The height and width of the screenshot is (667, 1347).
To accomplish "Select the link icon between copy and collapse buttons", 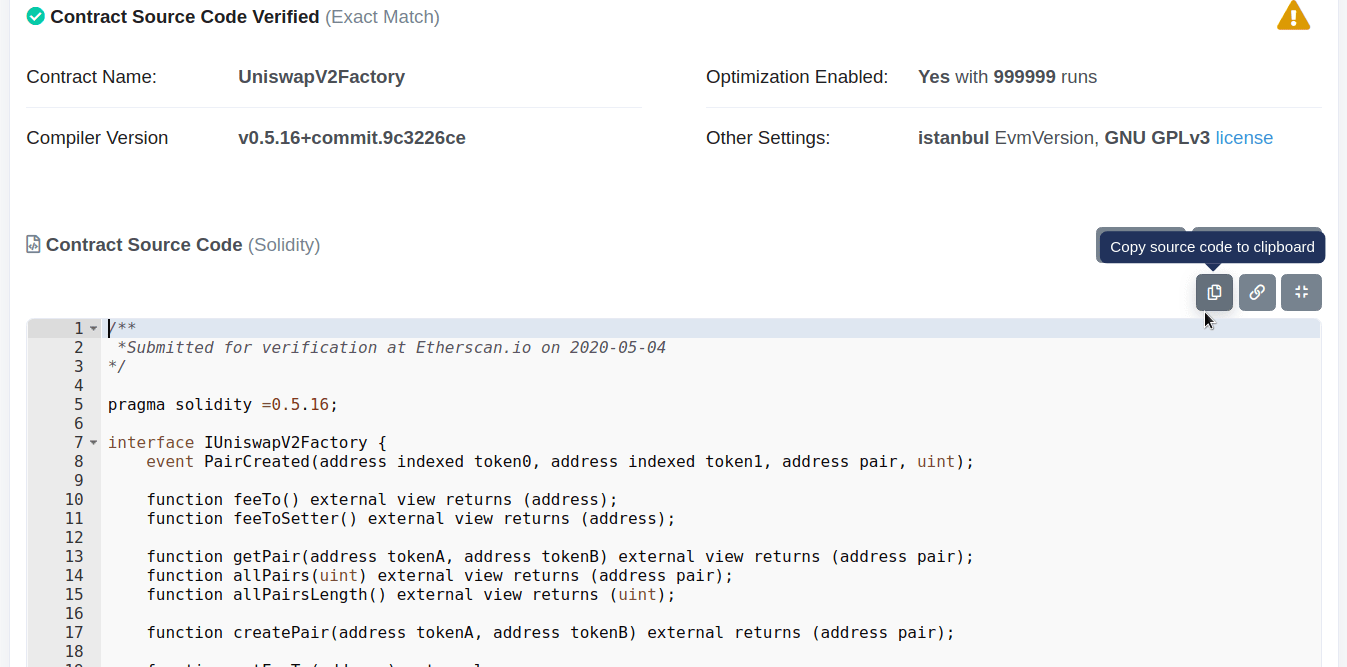I will pyautogui.click(x=1257, y=292).
